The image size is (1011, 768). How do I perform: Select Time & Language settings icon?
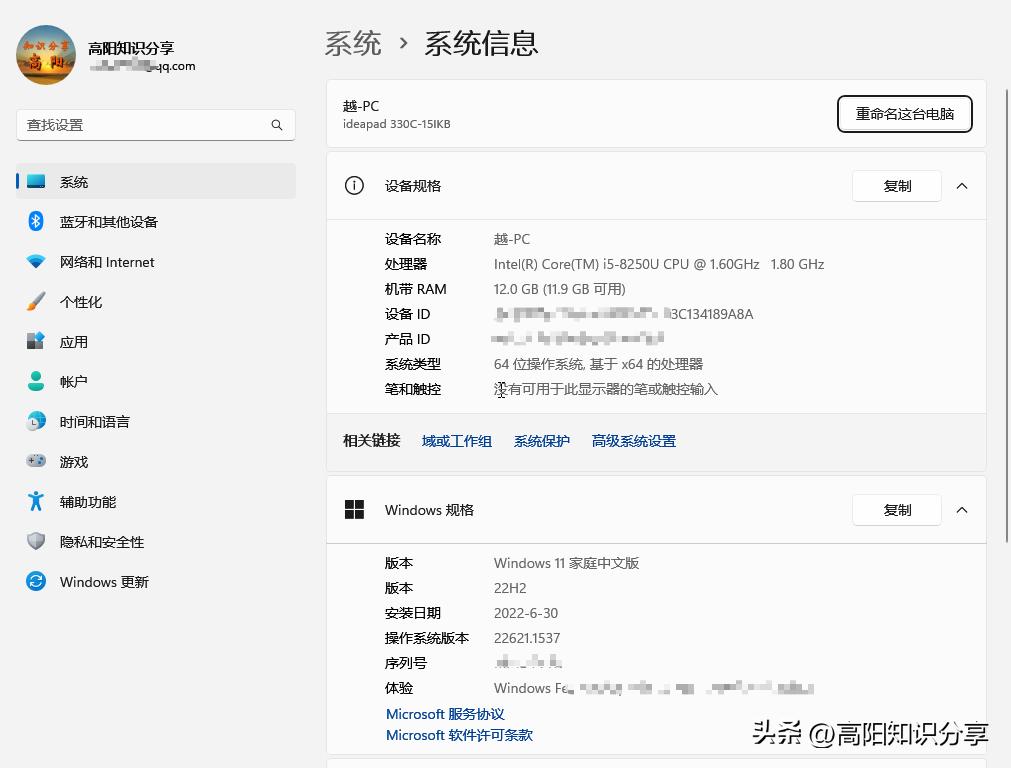pos(36,421)
